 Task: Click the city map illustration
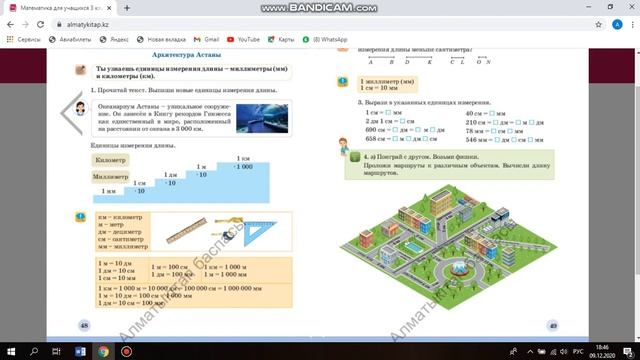point(448,246)
